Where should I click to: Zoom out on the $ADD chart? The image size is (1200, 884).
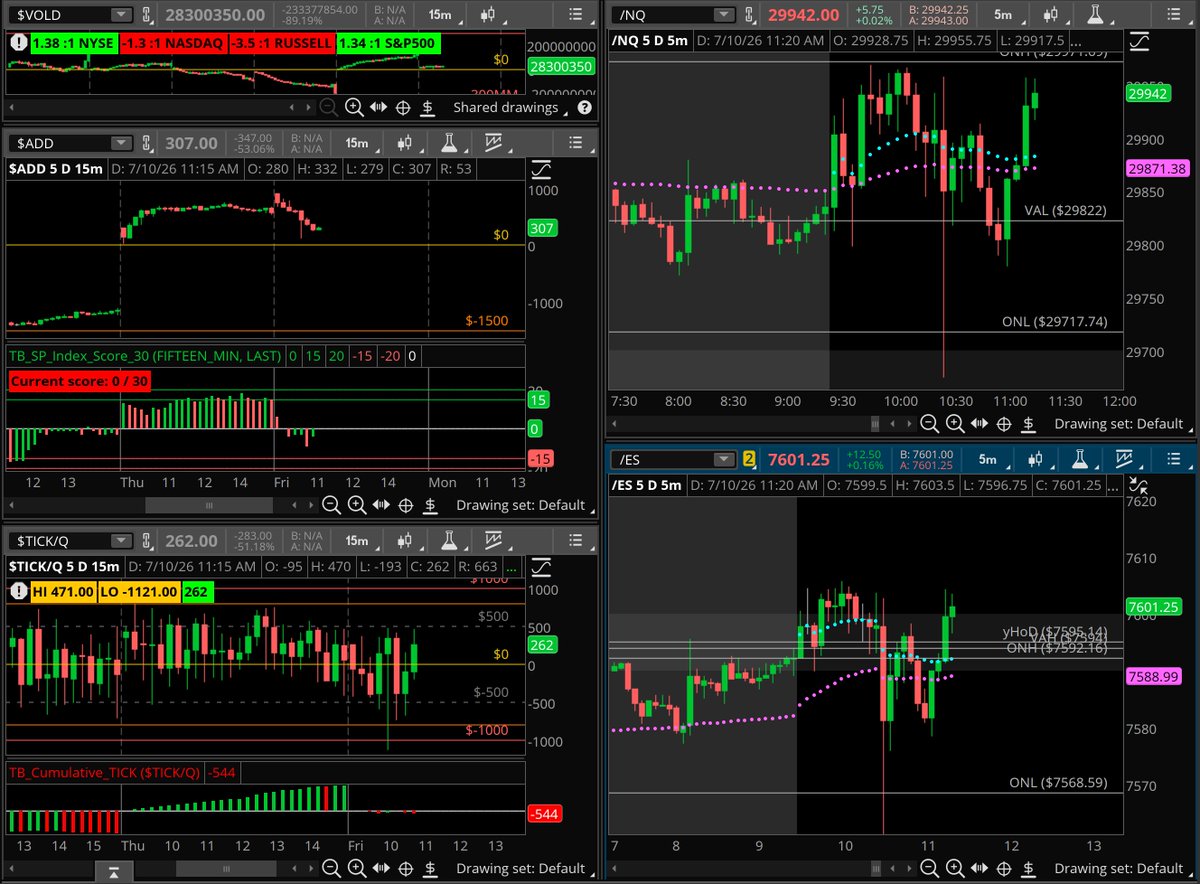click(x=331, y=505)
